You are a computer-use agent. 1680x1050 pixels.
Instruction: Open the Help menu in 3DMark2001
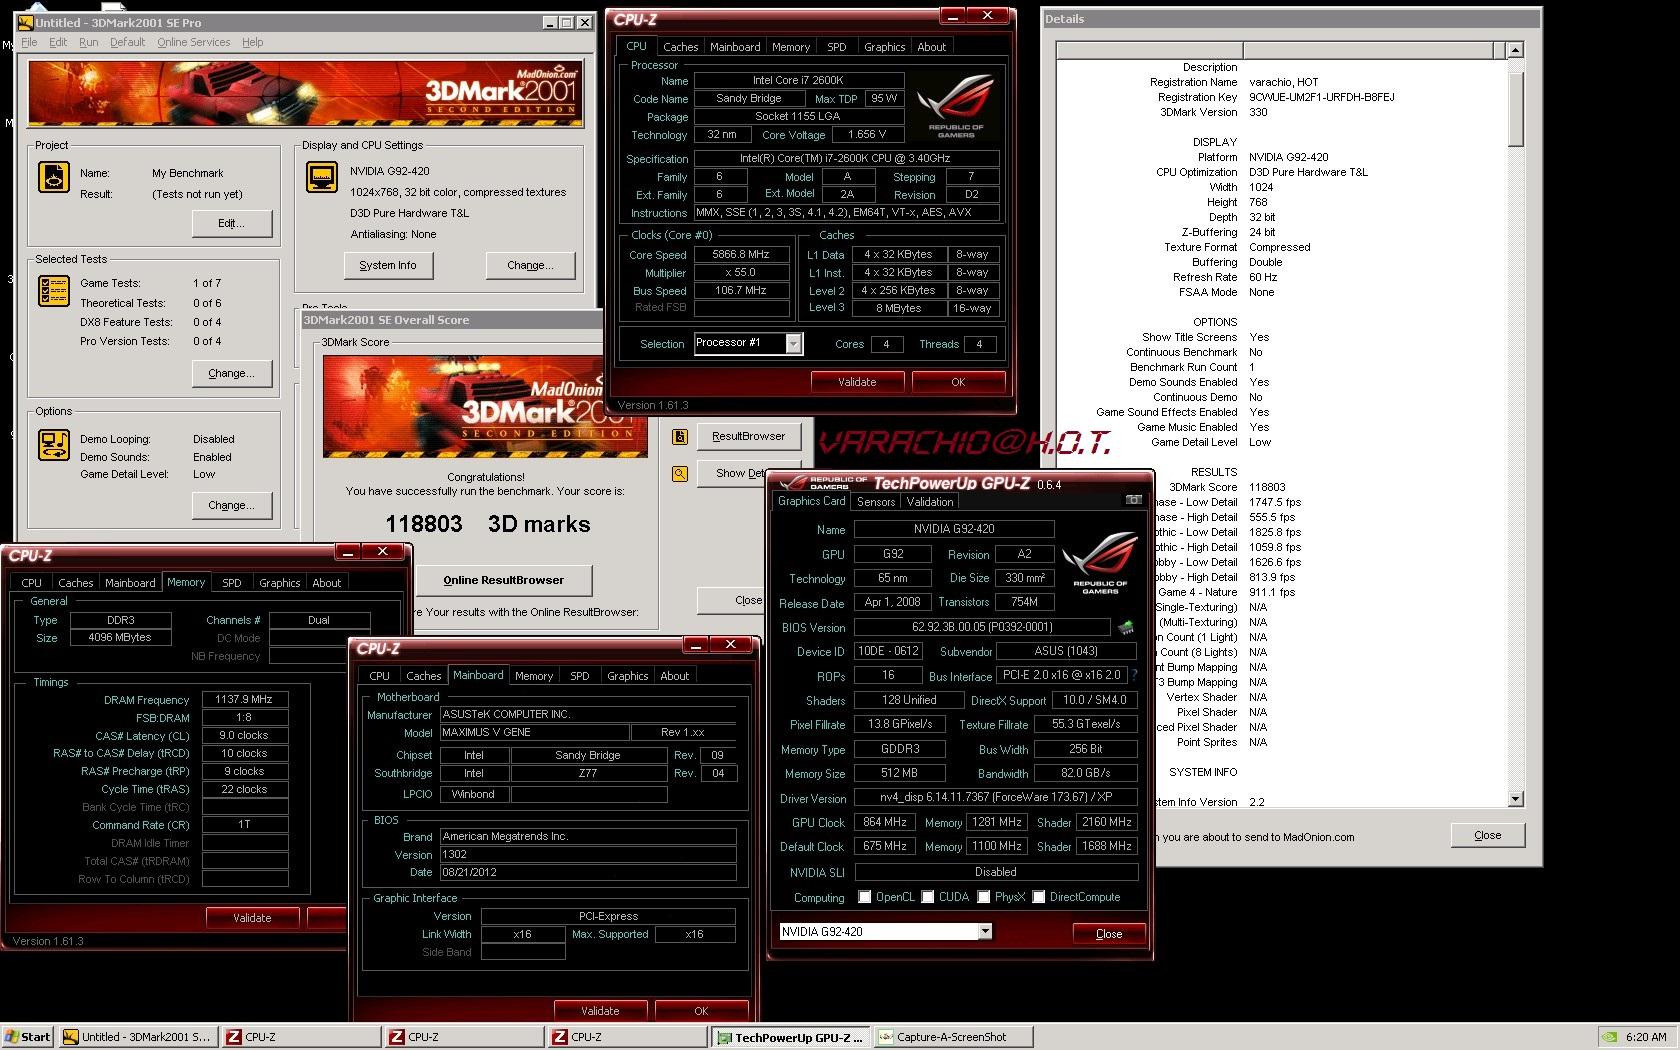(x=252, y=42)
